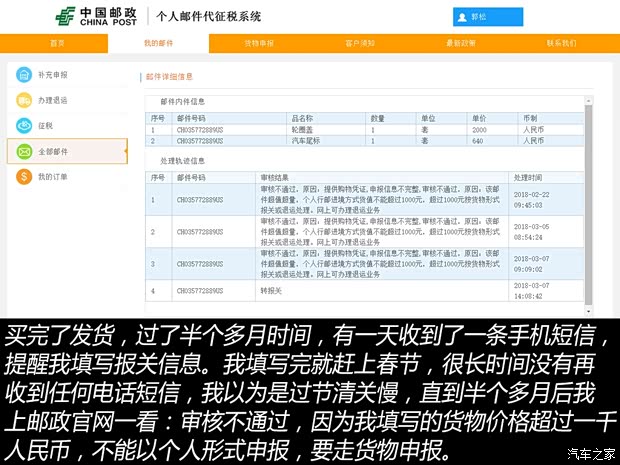Click the 邮件内件信息 heading
620x465 pixels.
point(183,102)
